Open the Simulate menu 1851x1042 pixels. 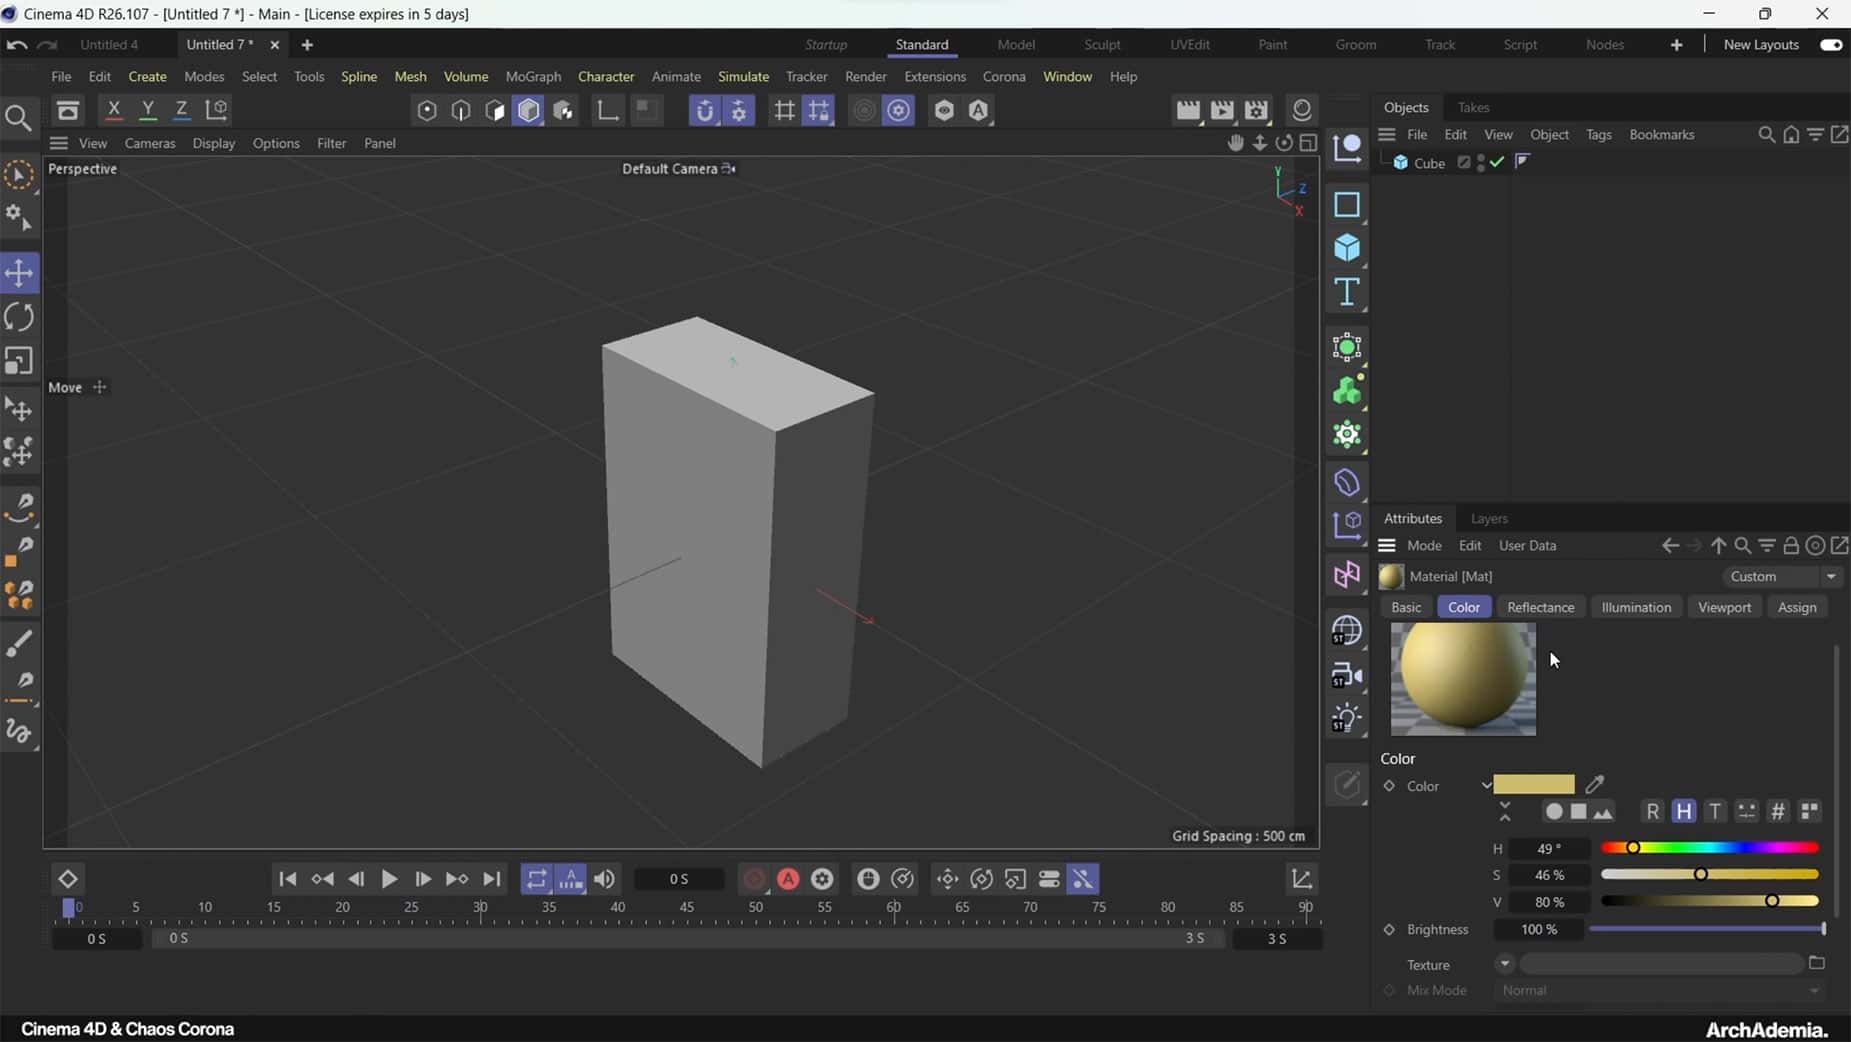pos(743,76)
